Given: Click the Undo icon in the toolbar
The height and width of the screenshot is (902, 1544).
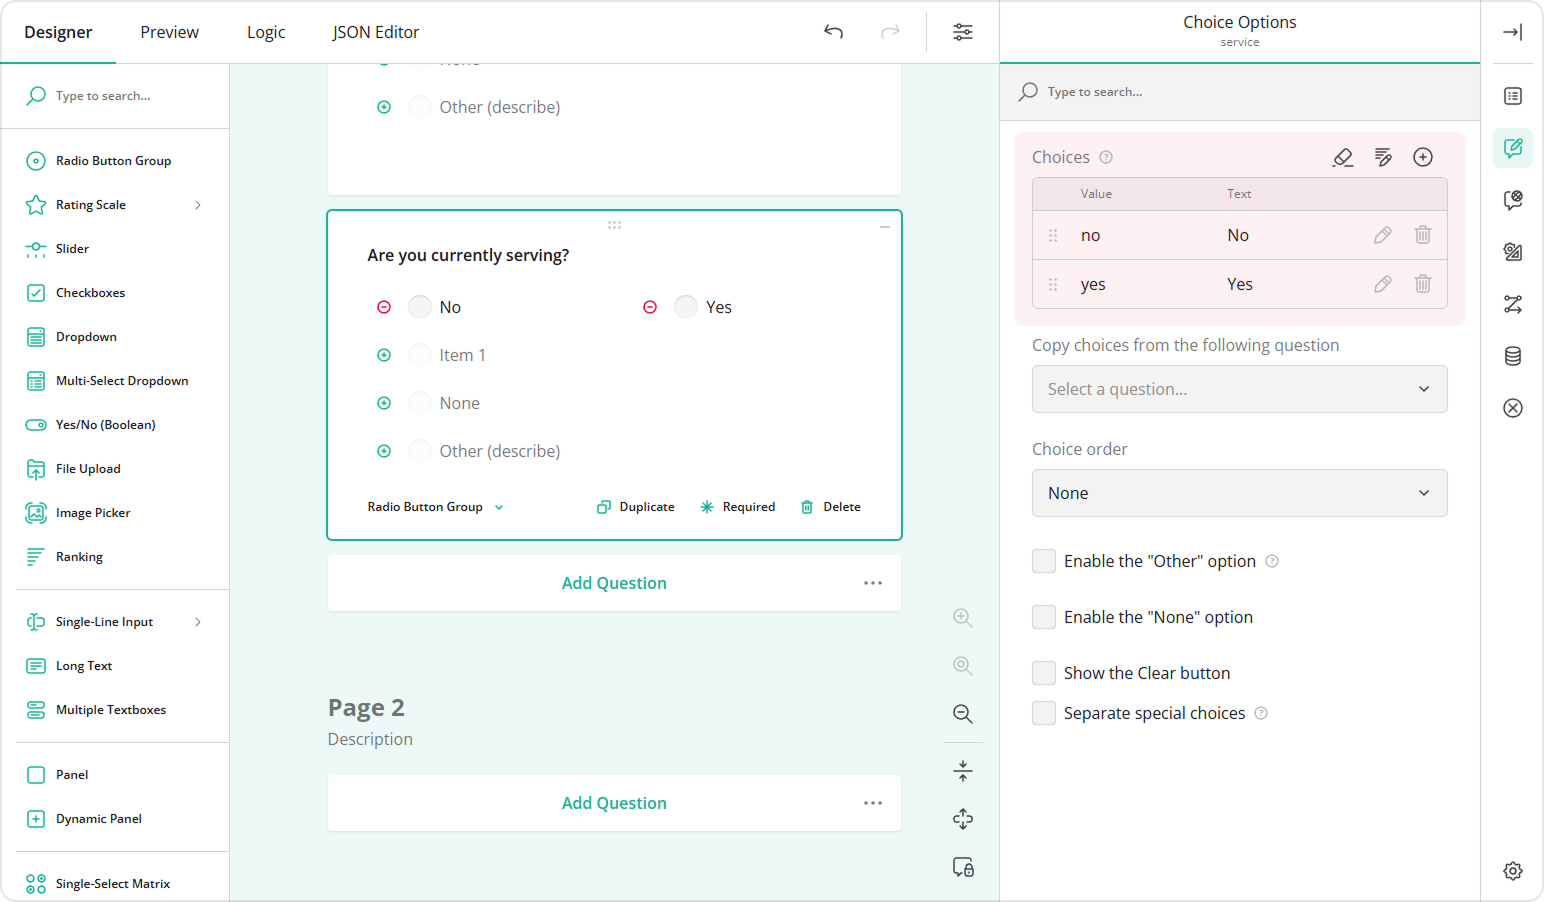Looking at the screenshot, I should pos(833,31).
